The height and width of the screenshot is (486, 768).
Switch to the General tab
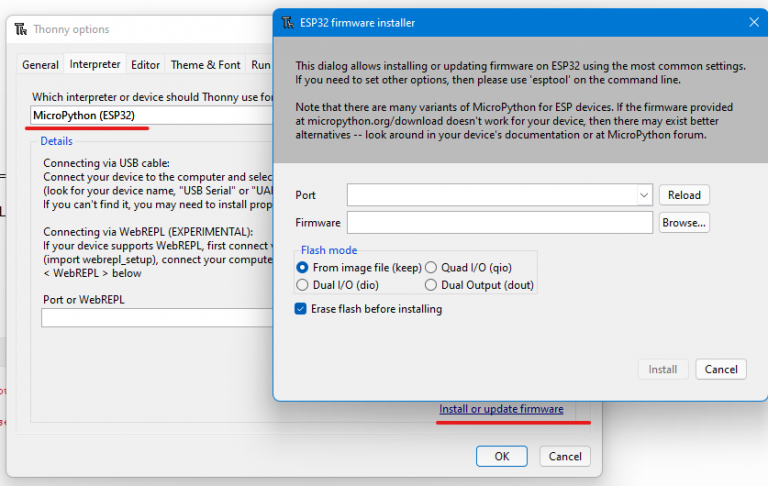click(41, 65)
